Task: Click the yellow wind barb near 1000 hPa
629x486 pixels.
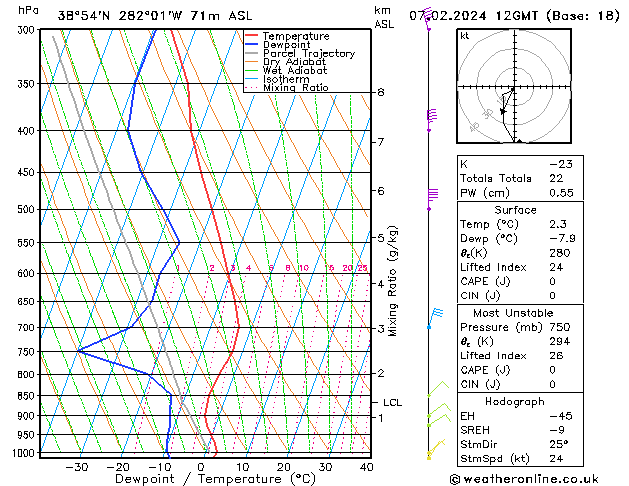Action: click(x=433, y=452)
